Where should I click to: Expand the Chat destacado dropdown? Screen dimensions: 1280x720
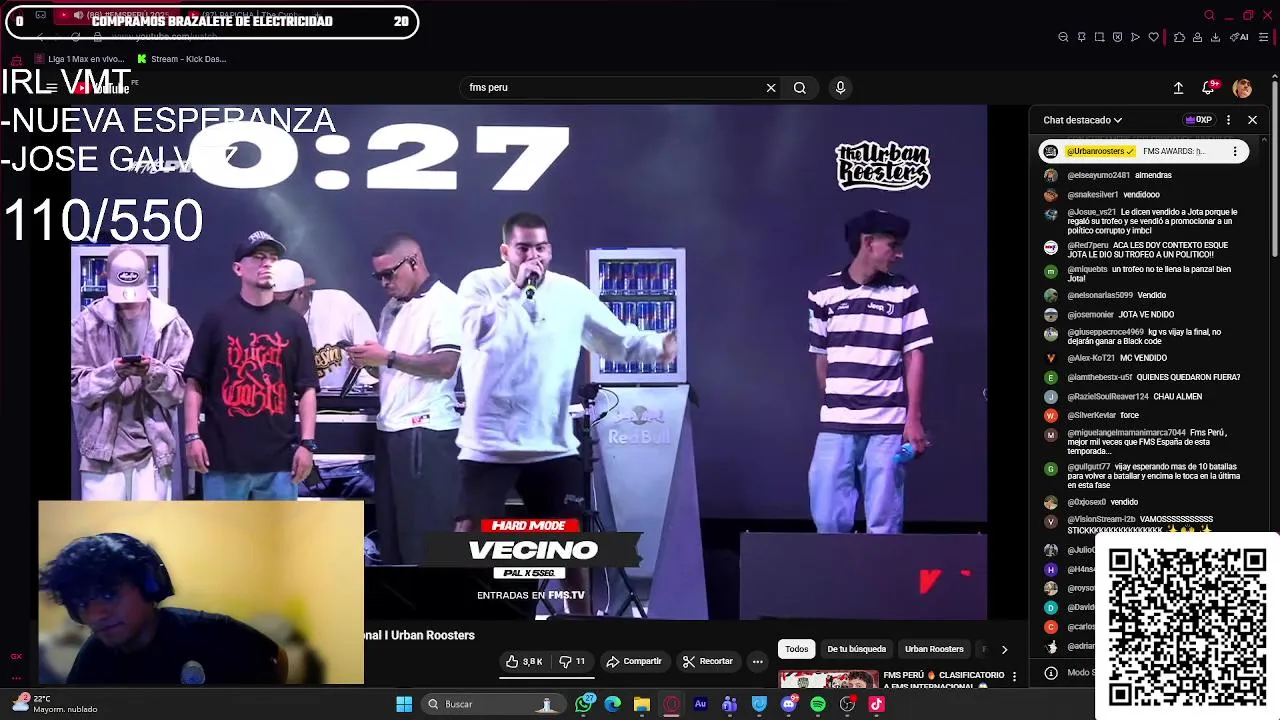(x=1082, y=120)
